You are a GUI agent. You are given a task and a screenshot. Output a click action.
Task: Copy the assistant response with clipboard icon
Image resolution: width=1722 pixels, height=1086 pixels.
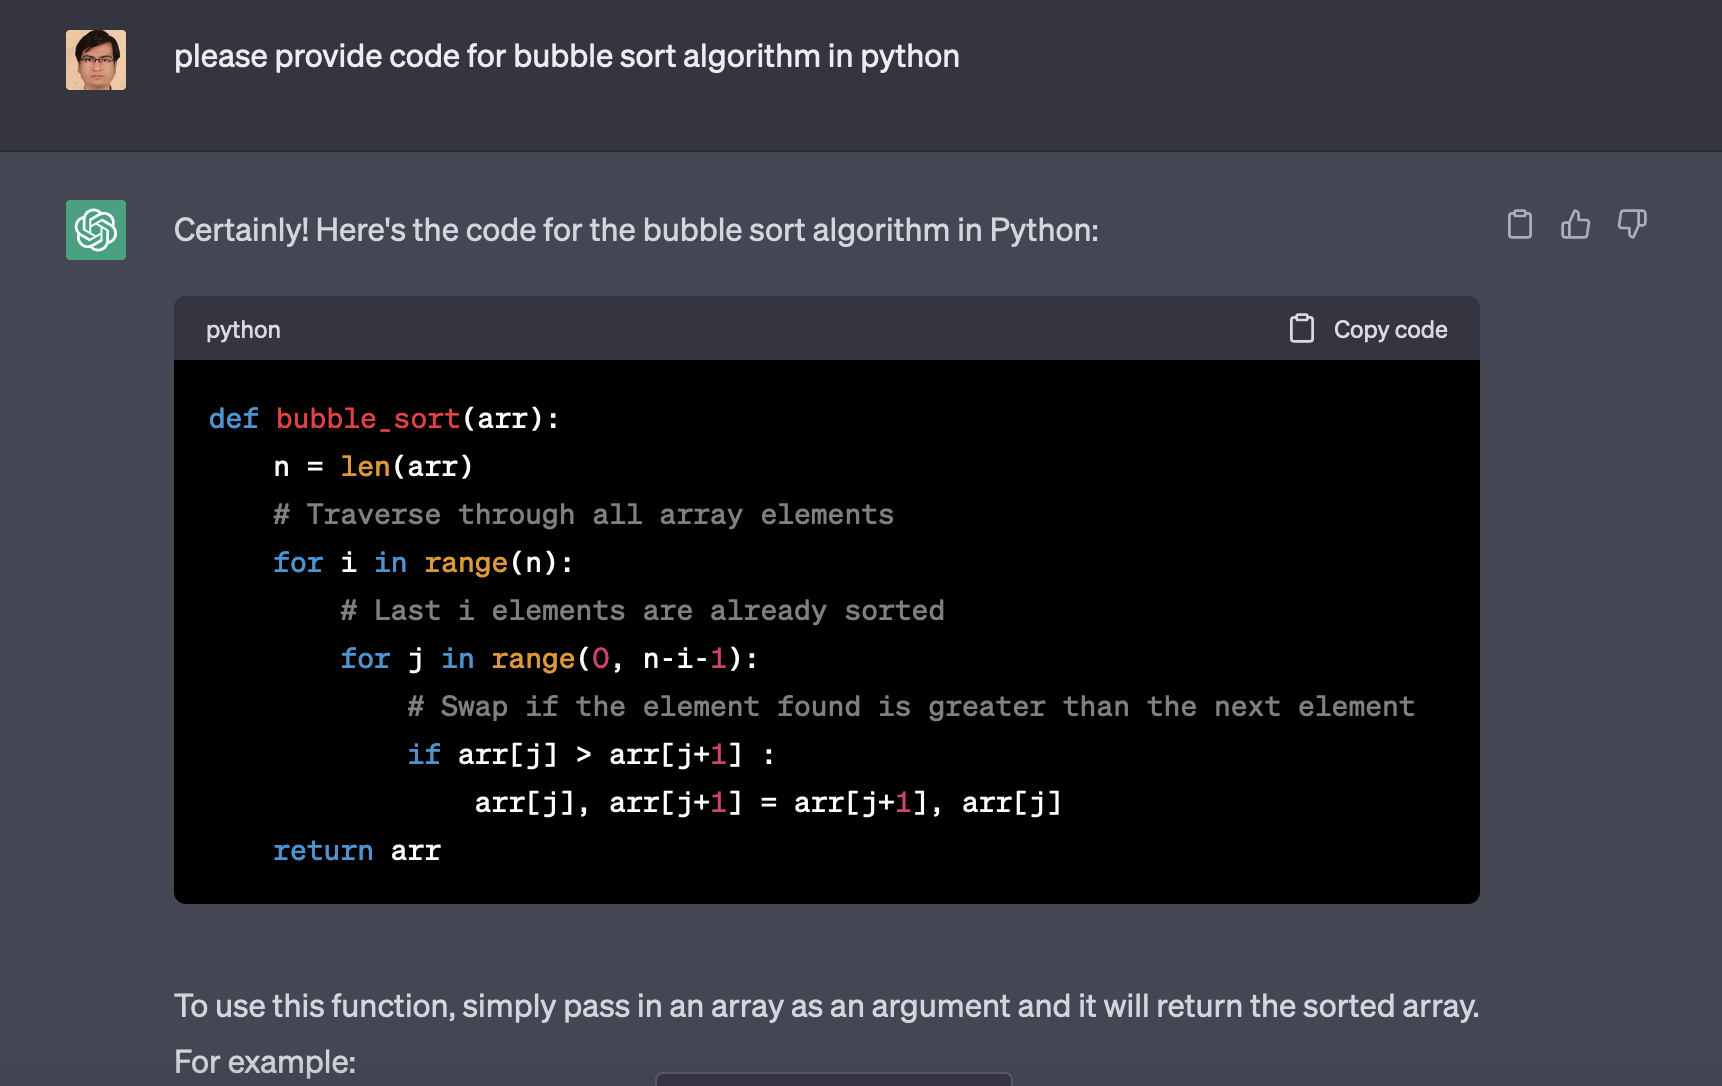point(1519,224)
